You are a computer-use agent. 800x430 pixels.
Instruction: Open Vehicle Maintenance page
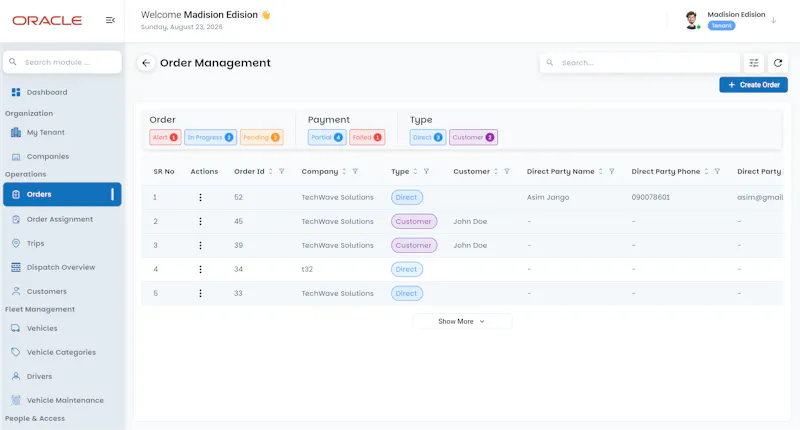pos(65,400)
